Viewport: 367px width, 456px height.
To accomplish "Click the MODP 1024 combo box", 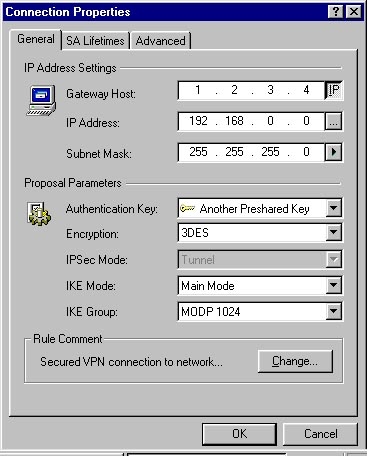I will (x=260, y=312).
